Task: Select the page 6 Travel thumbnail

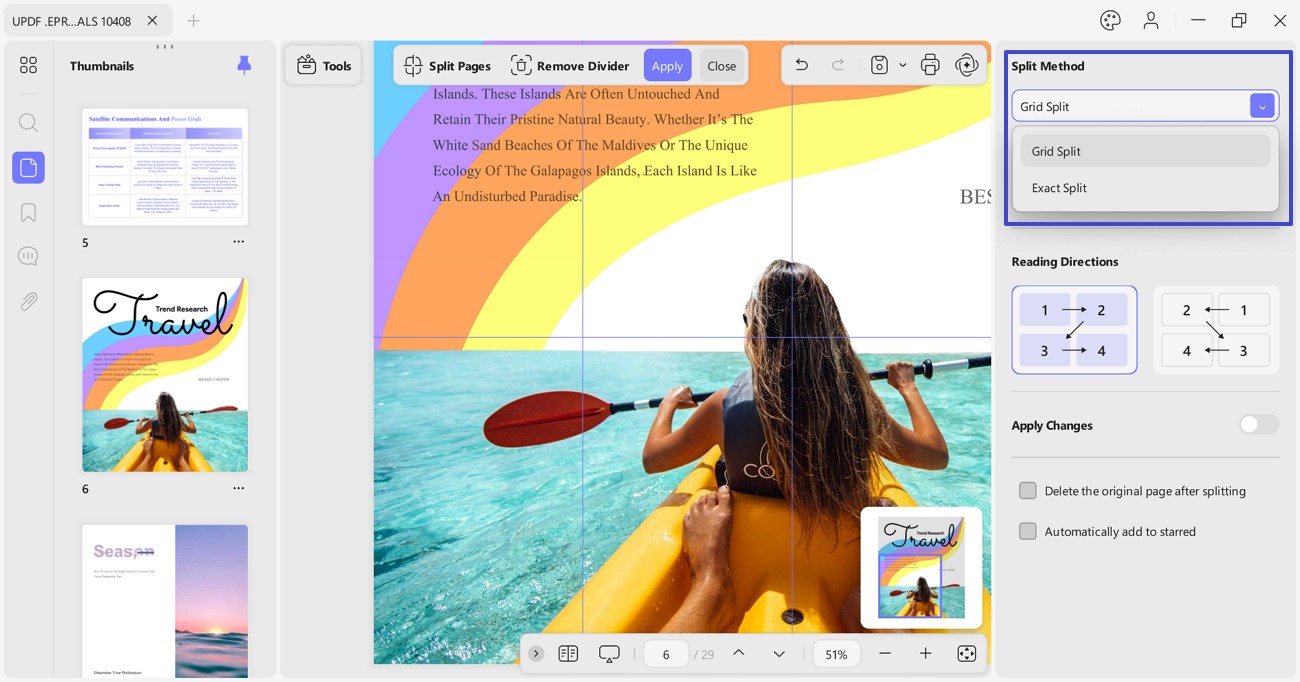Action: [x=165, y=375]
